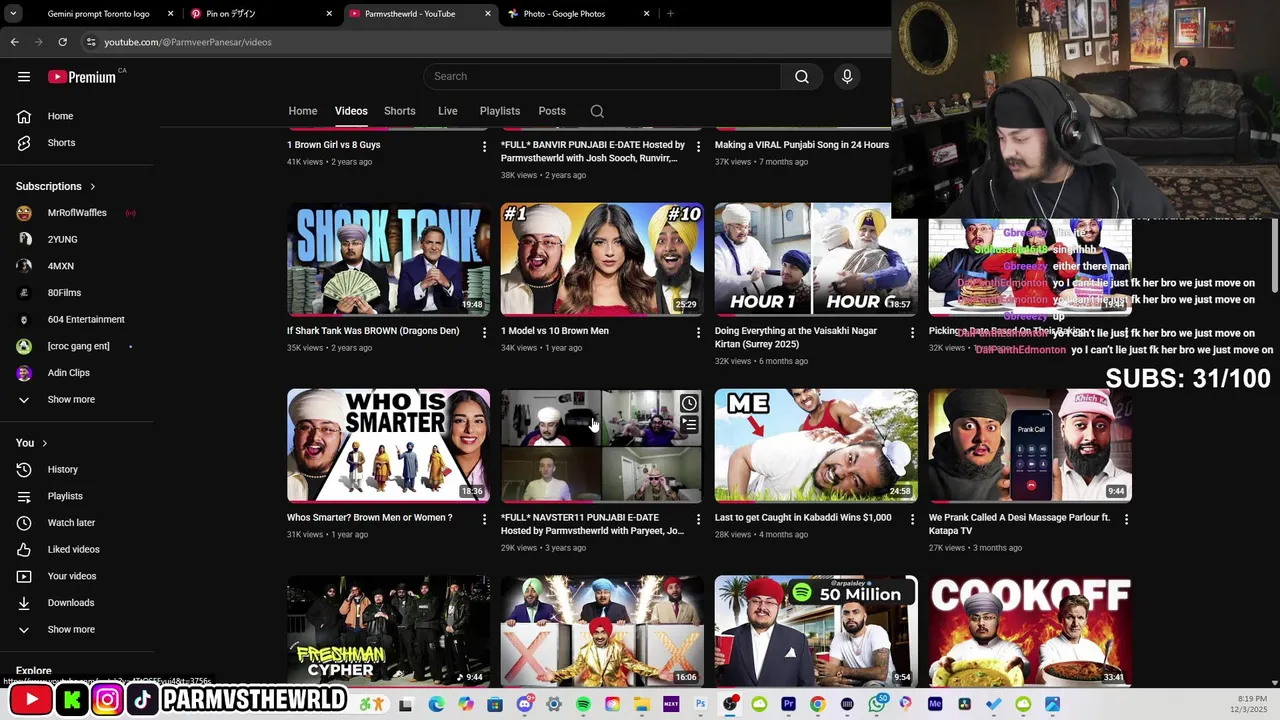Switch to the channel Shorts tab
Viewport: 1280px width, 720px height.
(400, 111)
